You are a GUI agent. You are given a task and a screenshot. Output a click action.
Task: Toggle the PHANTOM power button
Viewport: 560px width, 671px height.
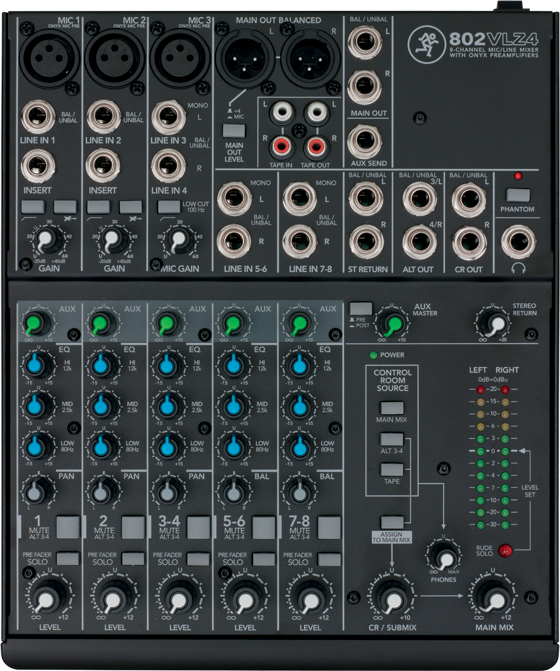tap(518, 195)
